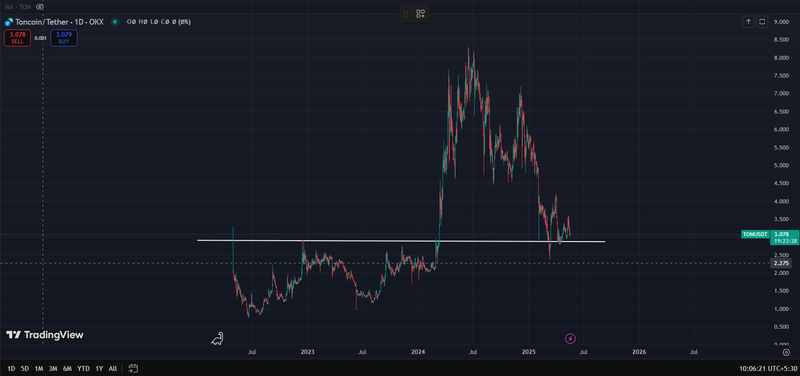Screen dimensions: 800x376
Task: Open the Go to date calendar icon
Action: pos(133,368)
